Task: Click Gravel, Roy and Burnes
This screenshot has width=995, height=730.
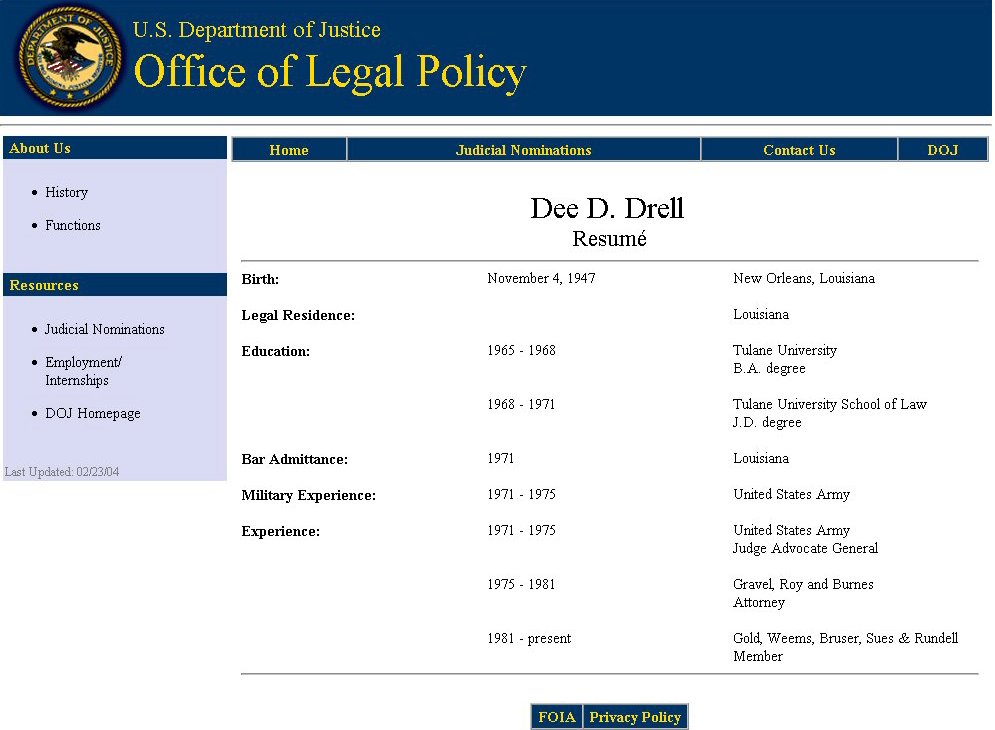Action: tap(803, 584)
